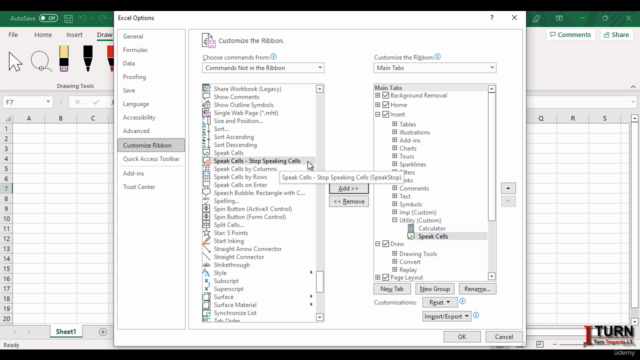
Task: Open the help question mark in Excel Options
Action: point(492,18)
